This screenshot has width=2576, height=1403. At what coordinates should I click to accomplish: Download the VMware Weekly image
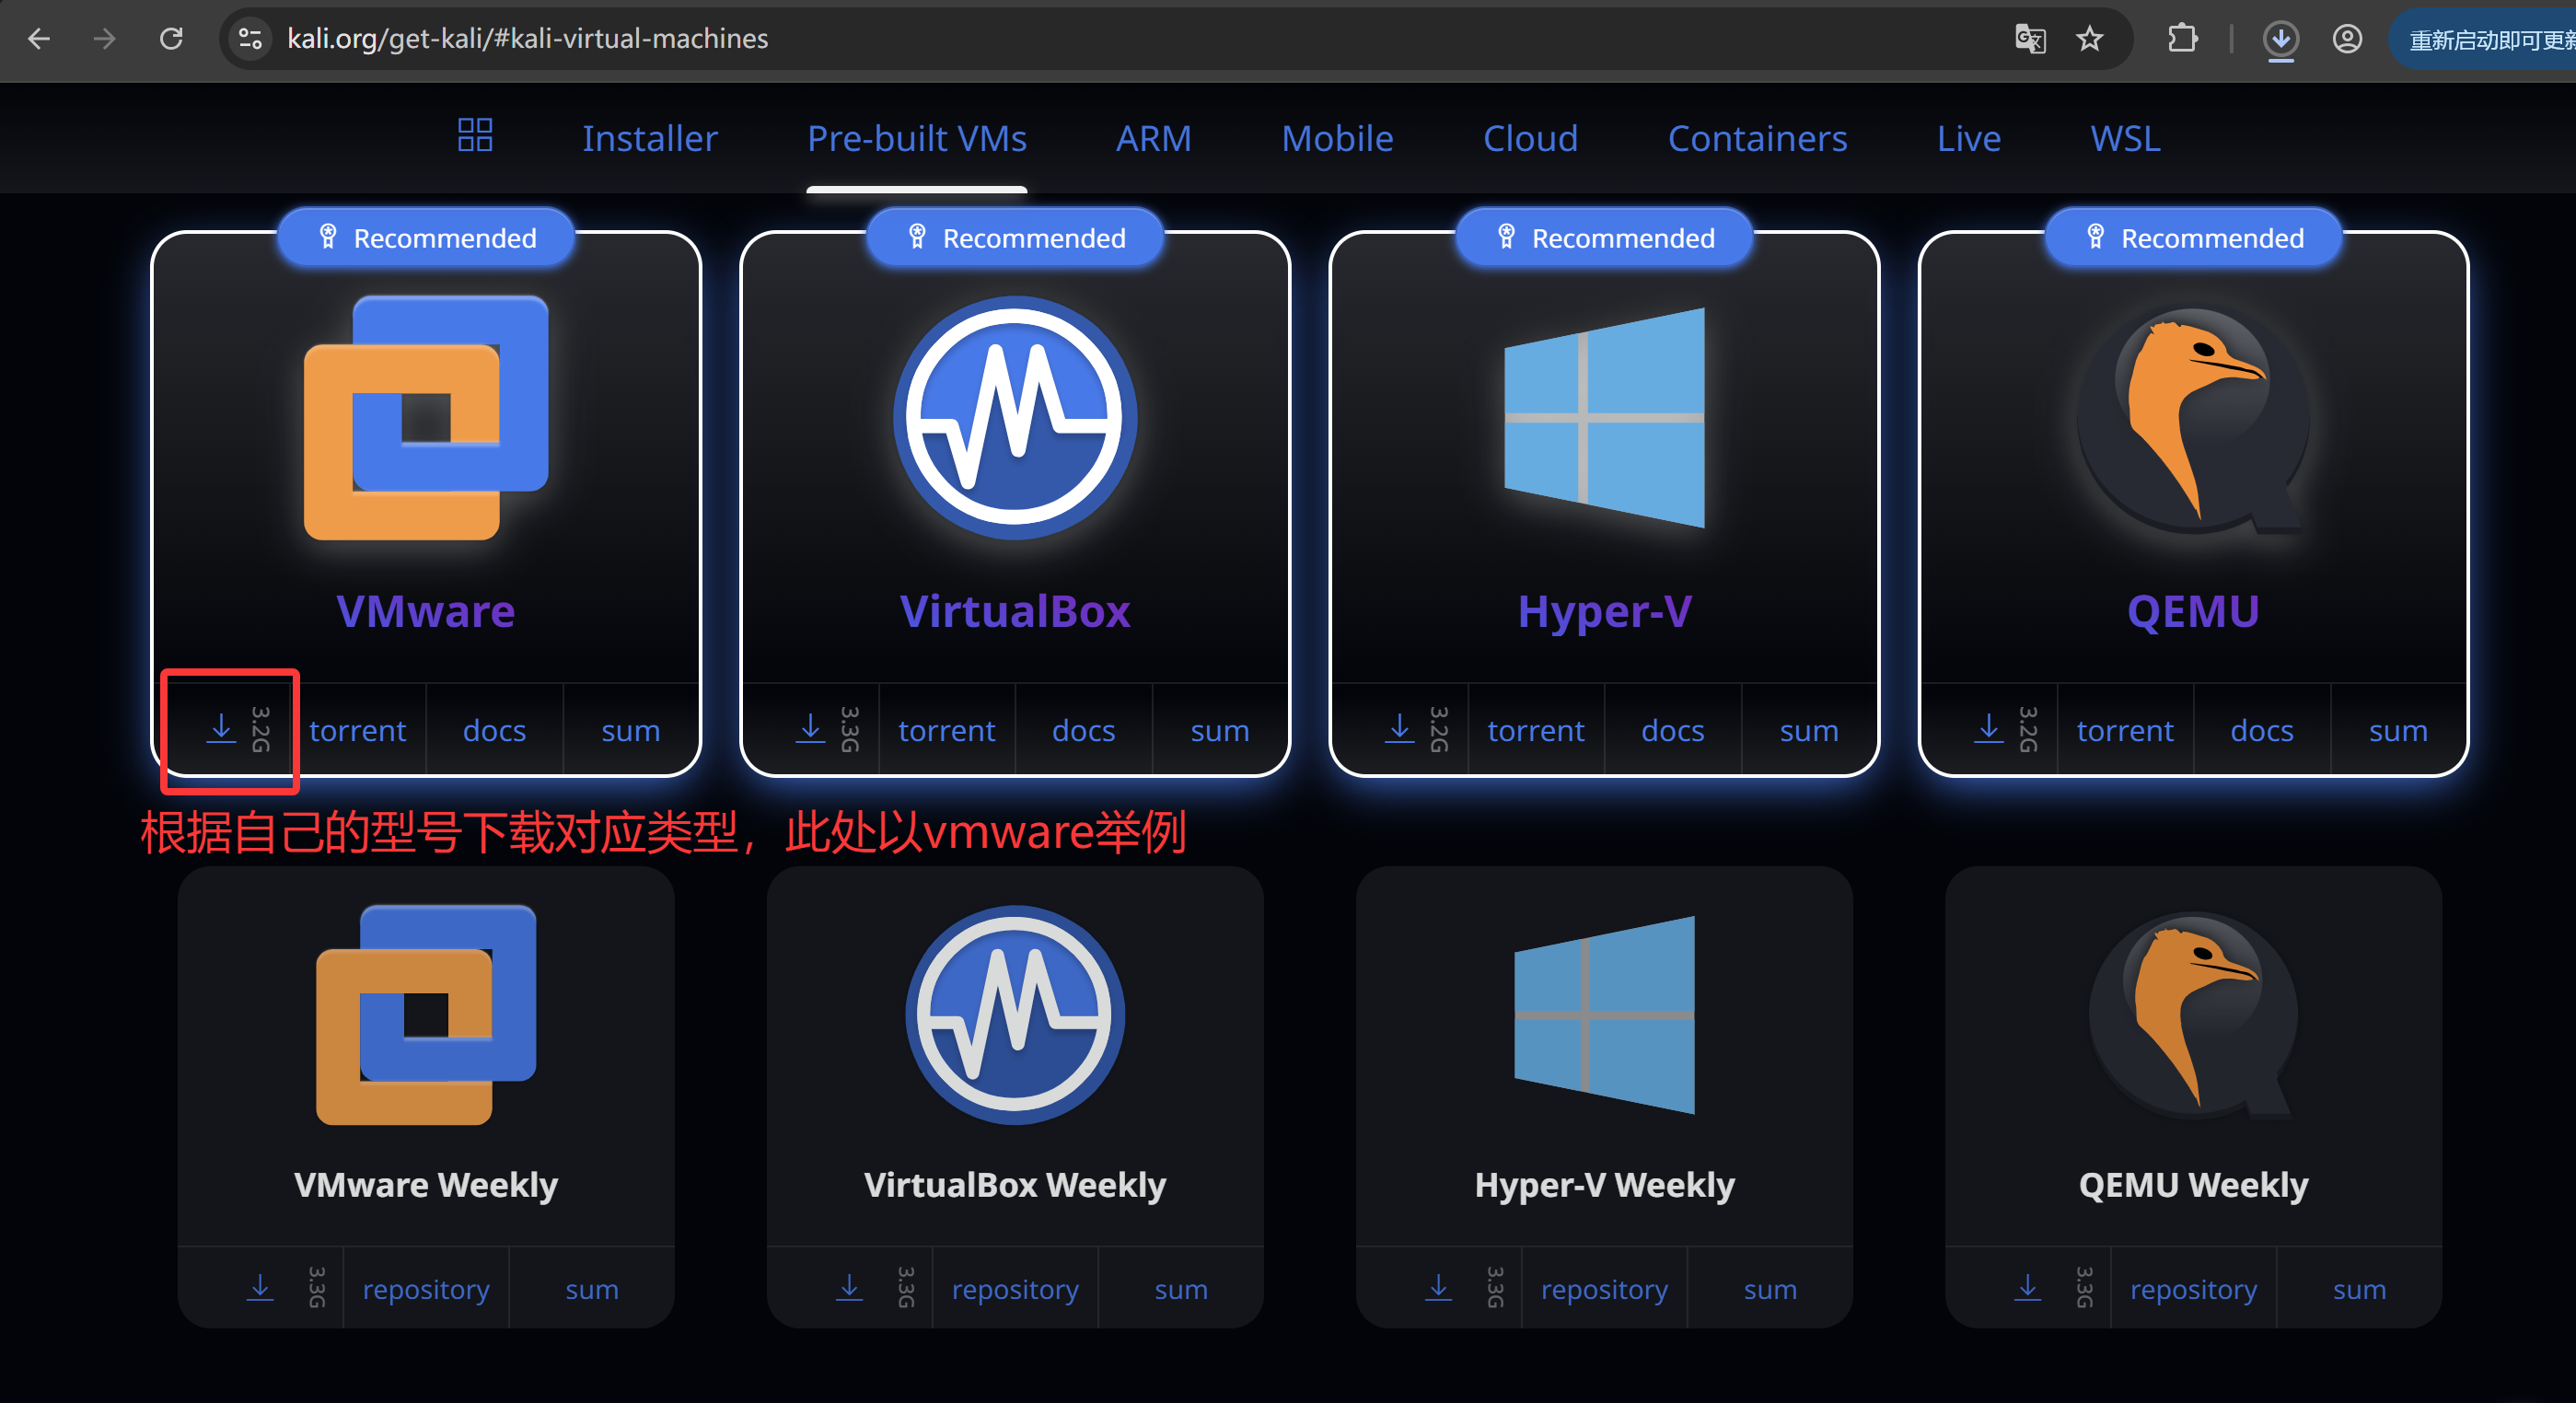click(x=260, y=1288)
